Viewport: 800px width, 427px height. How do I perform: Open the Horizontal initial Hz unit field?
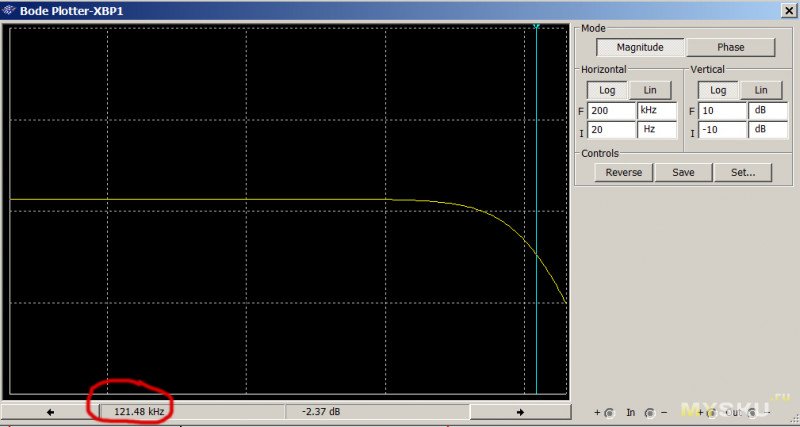(x=656, y=130)
